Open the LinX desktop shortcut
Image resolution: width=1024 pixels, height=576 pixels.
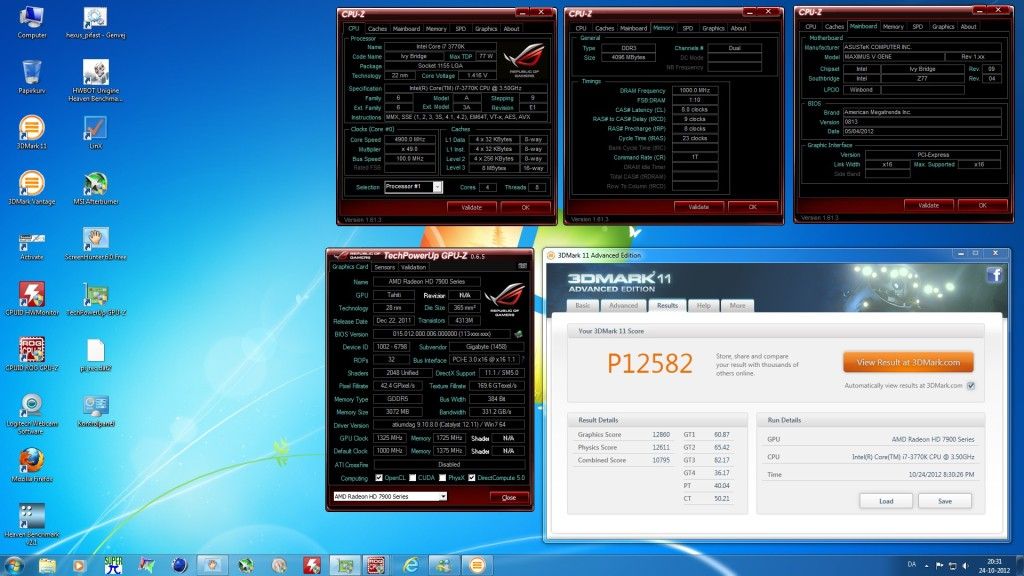(x=95, y=133)
